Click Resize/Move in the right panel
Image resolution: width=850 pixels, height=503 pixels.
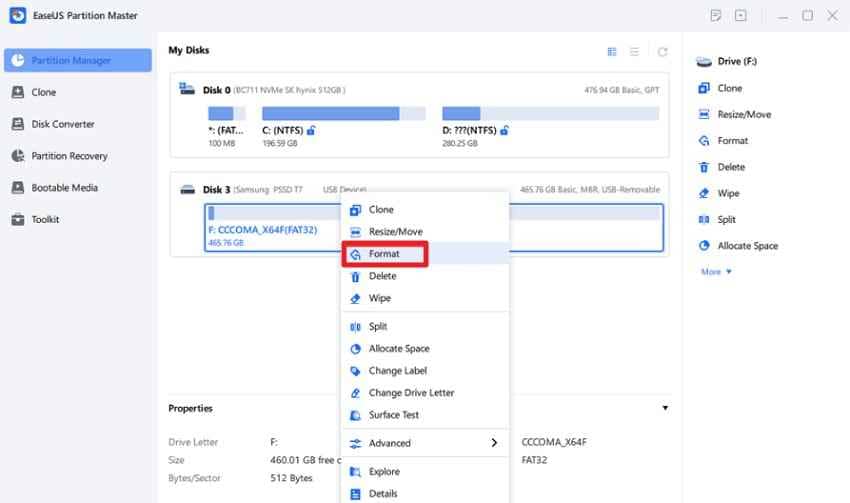(x=735, y=114)
